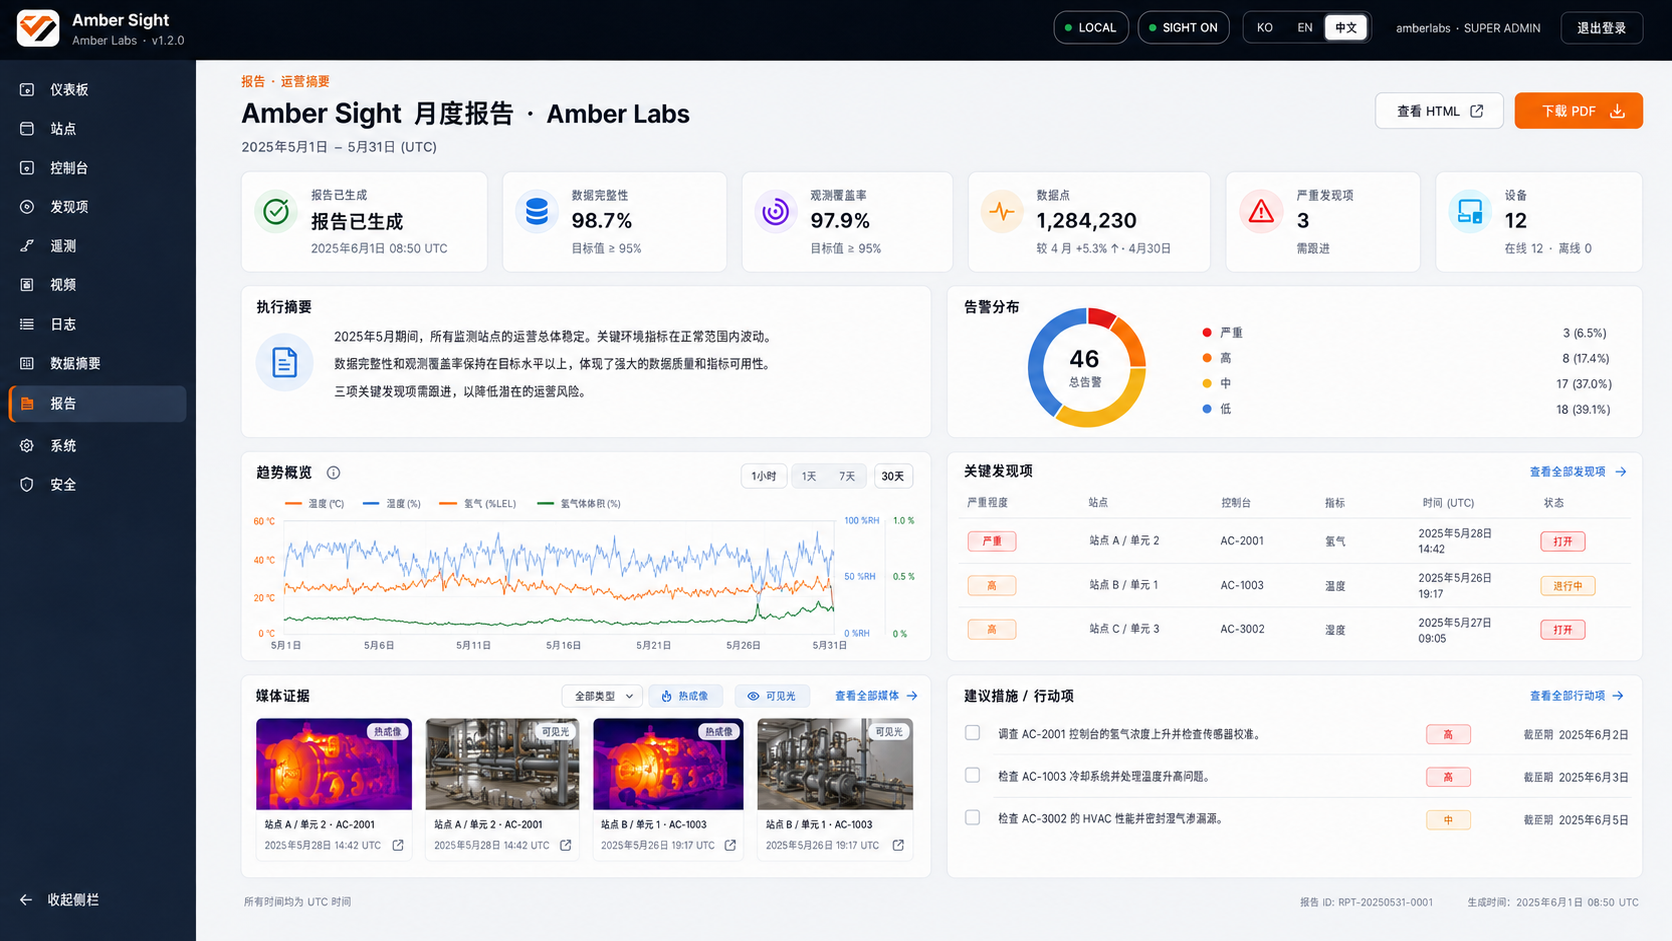This screenshot has height=941, width=1672.
Task: Click the 安全 shield icon
Action: click(x=27, y=485)
